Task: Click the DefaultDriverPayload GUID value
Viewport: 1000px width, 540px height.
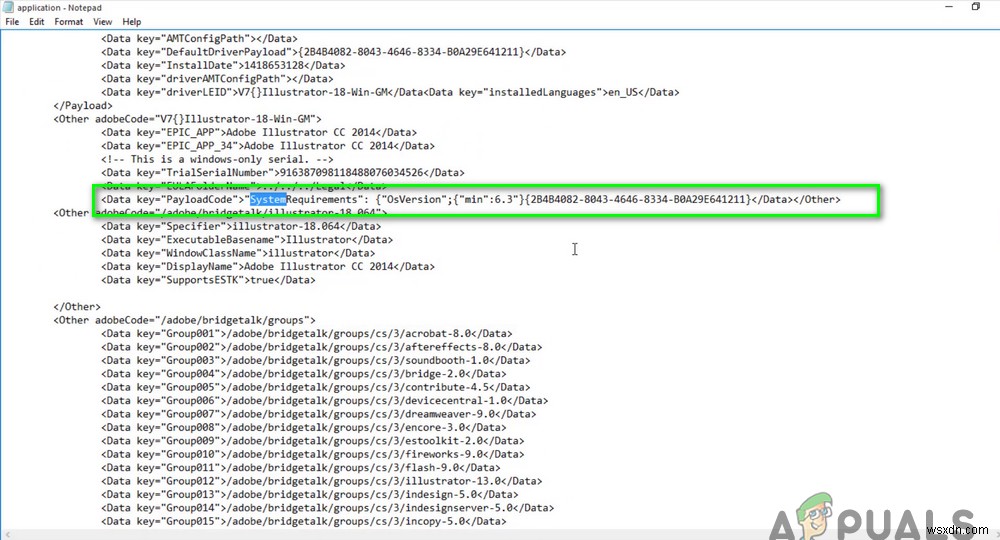Action: [410, 52]
